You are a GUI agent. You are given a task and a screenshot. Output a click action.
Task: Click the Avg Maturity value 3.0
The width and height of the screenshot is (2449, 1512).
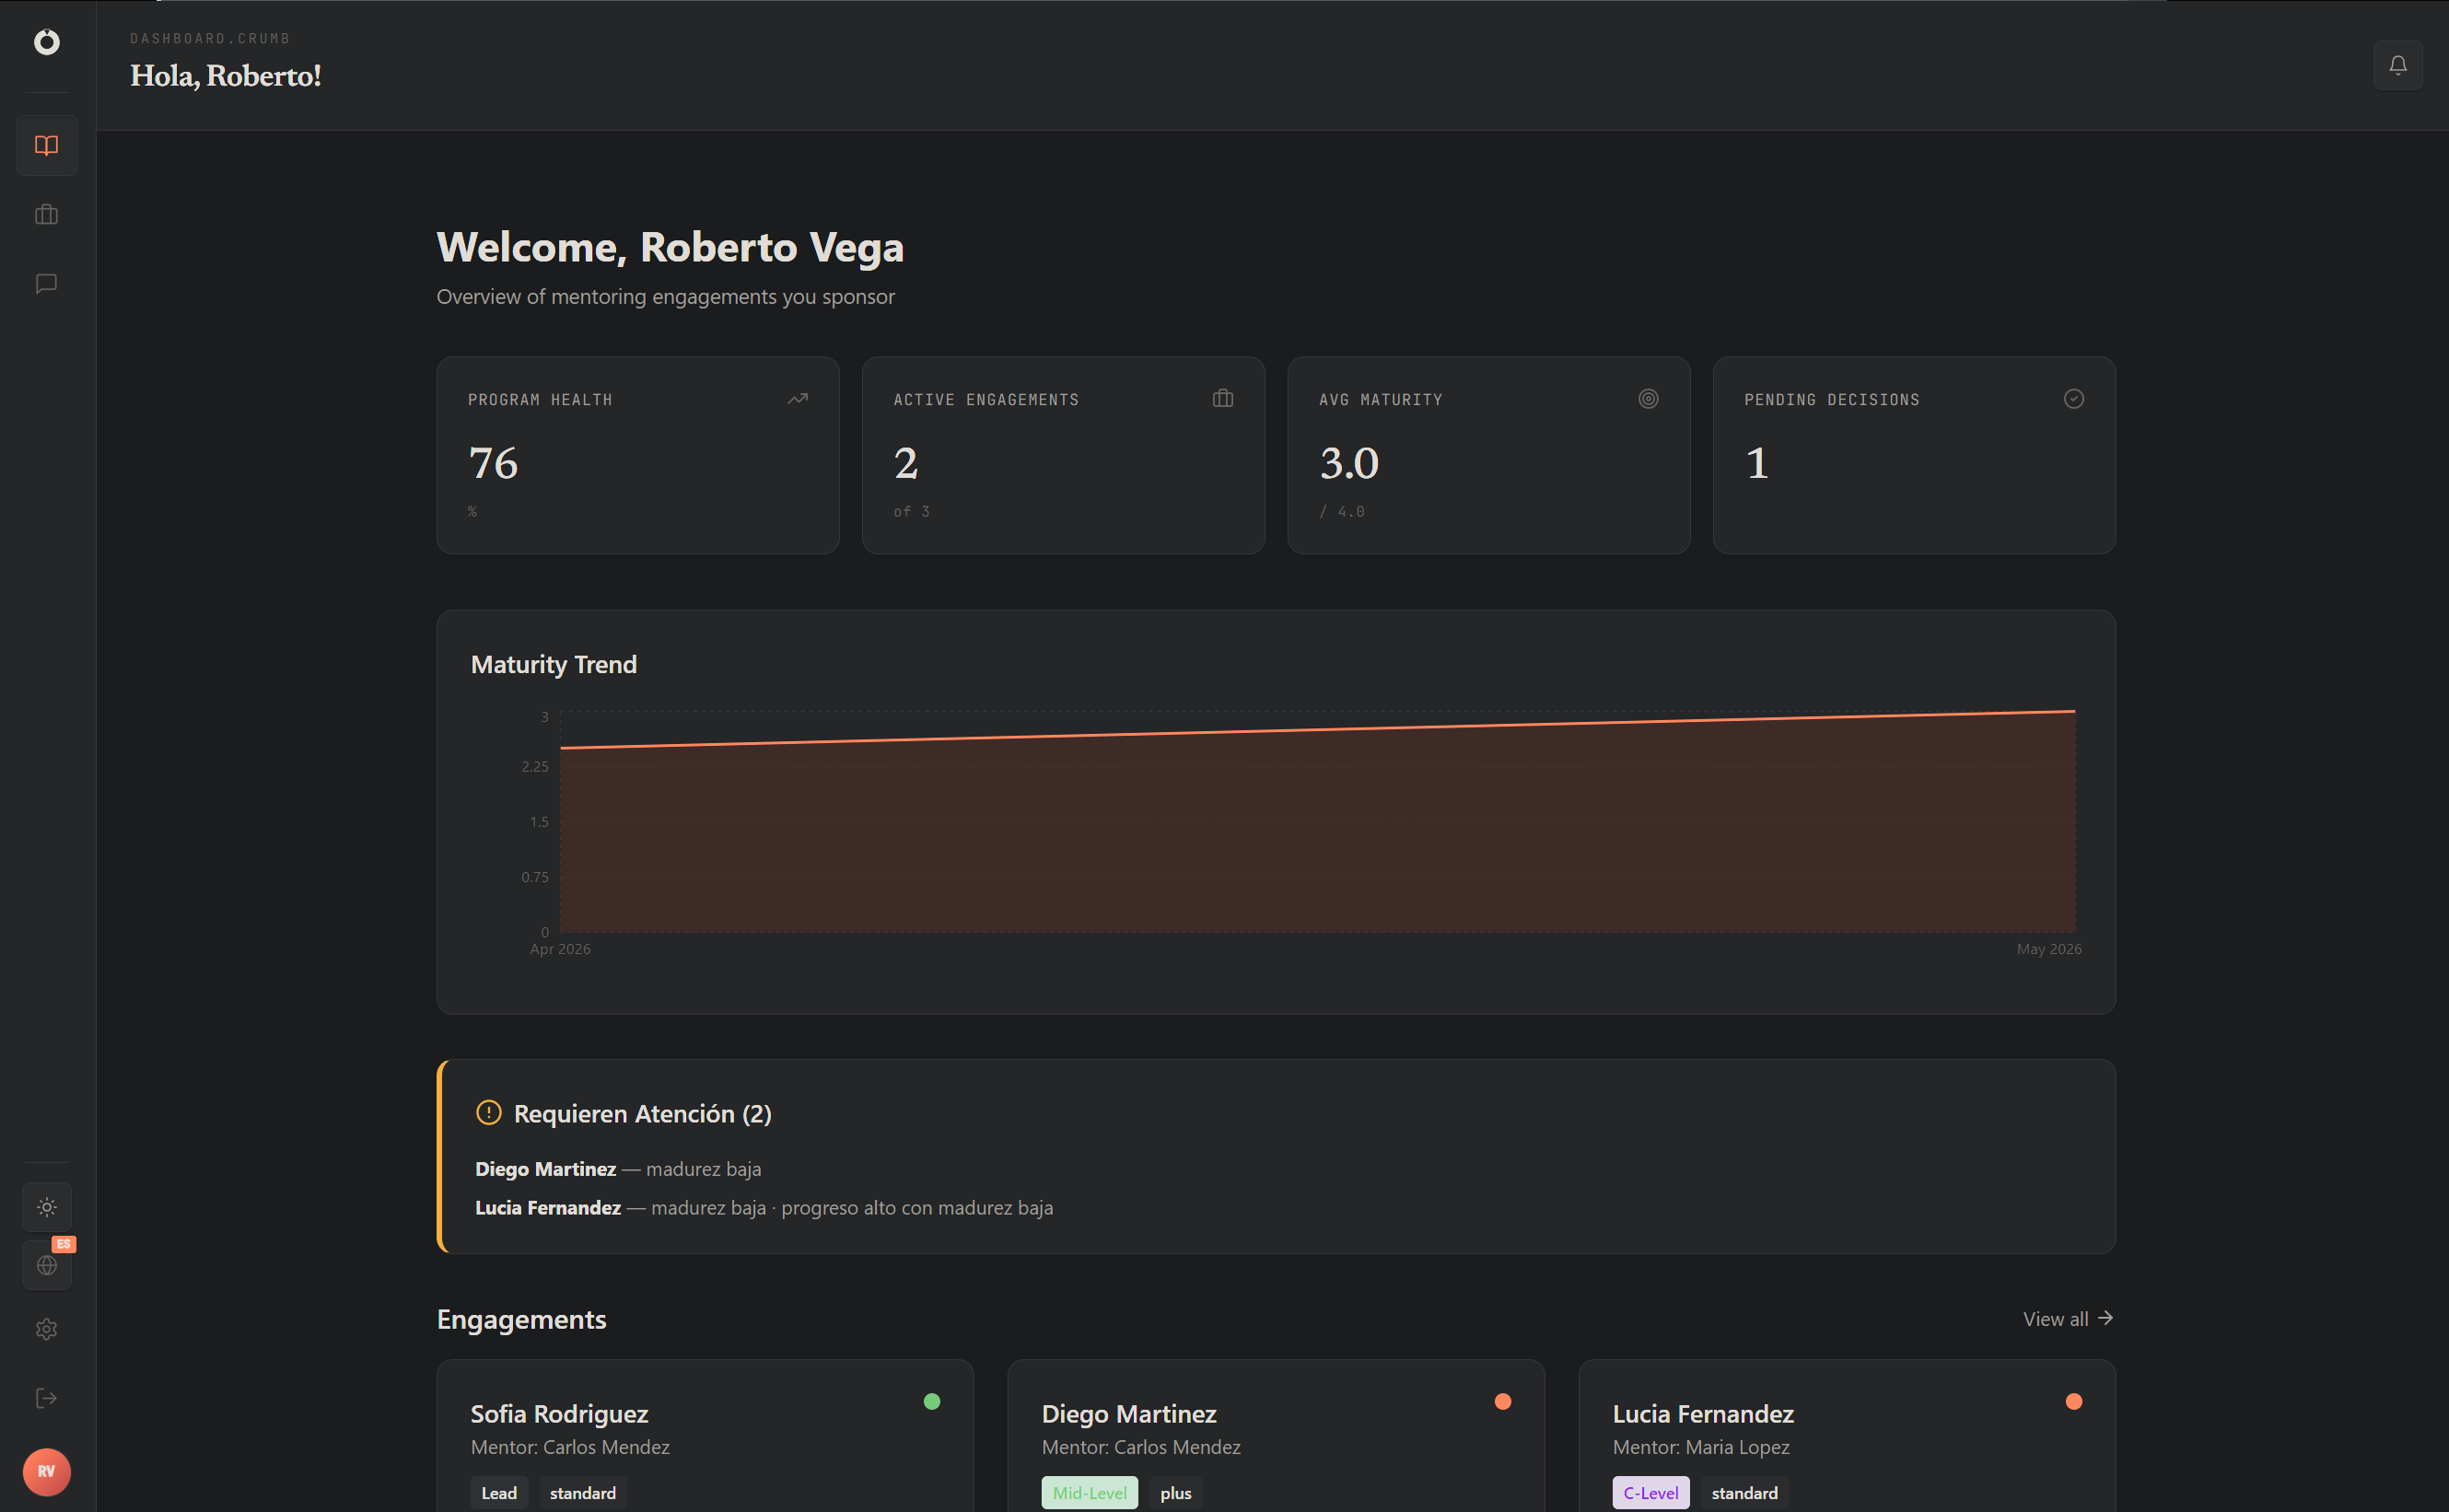click(x=1349, y=463)
